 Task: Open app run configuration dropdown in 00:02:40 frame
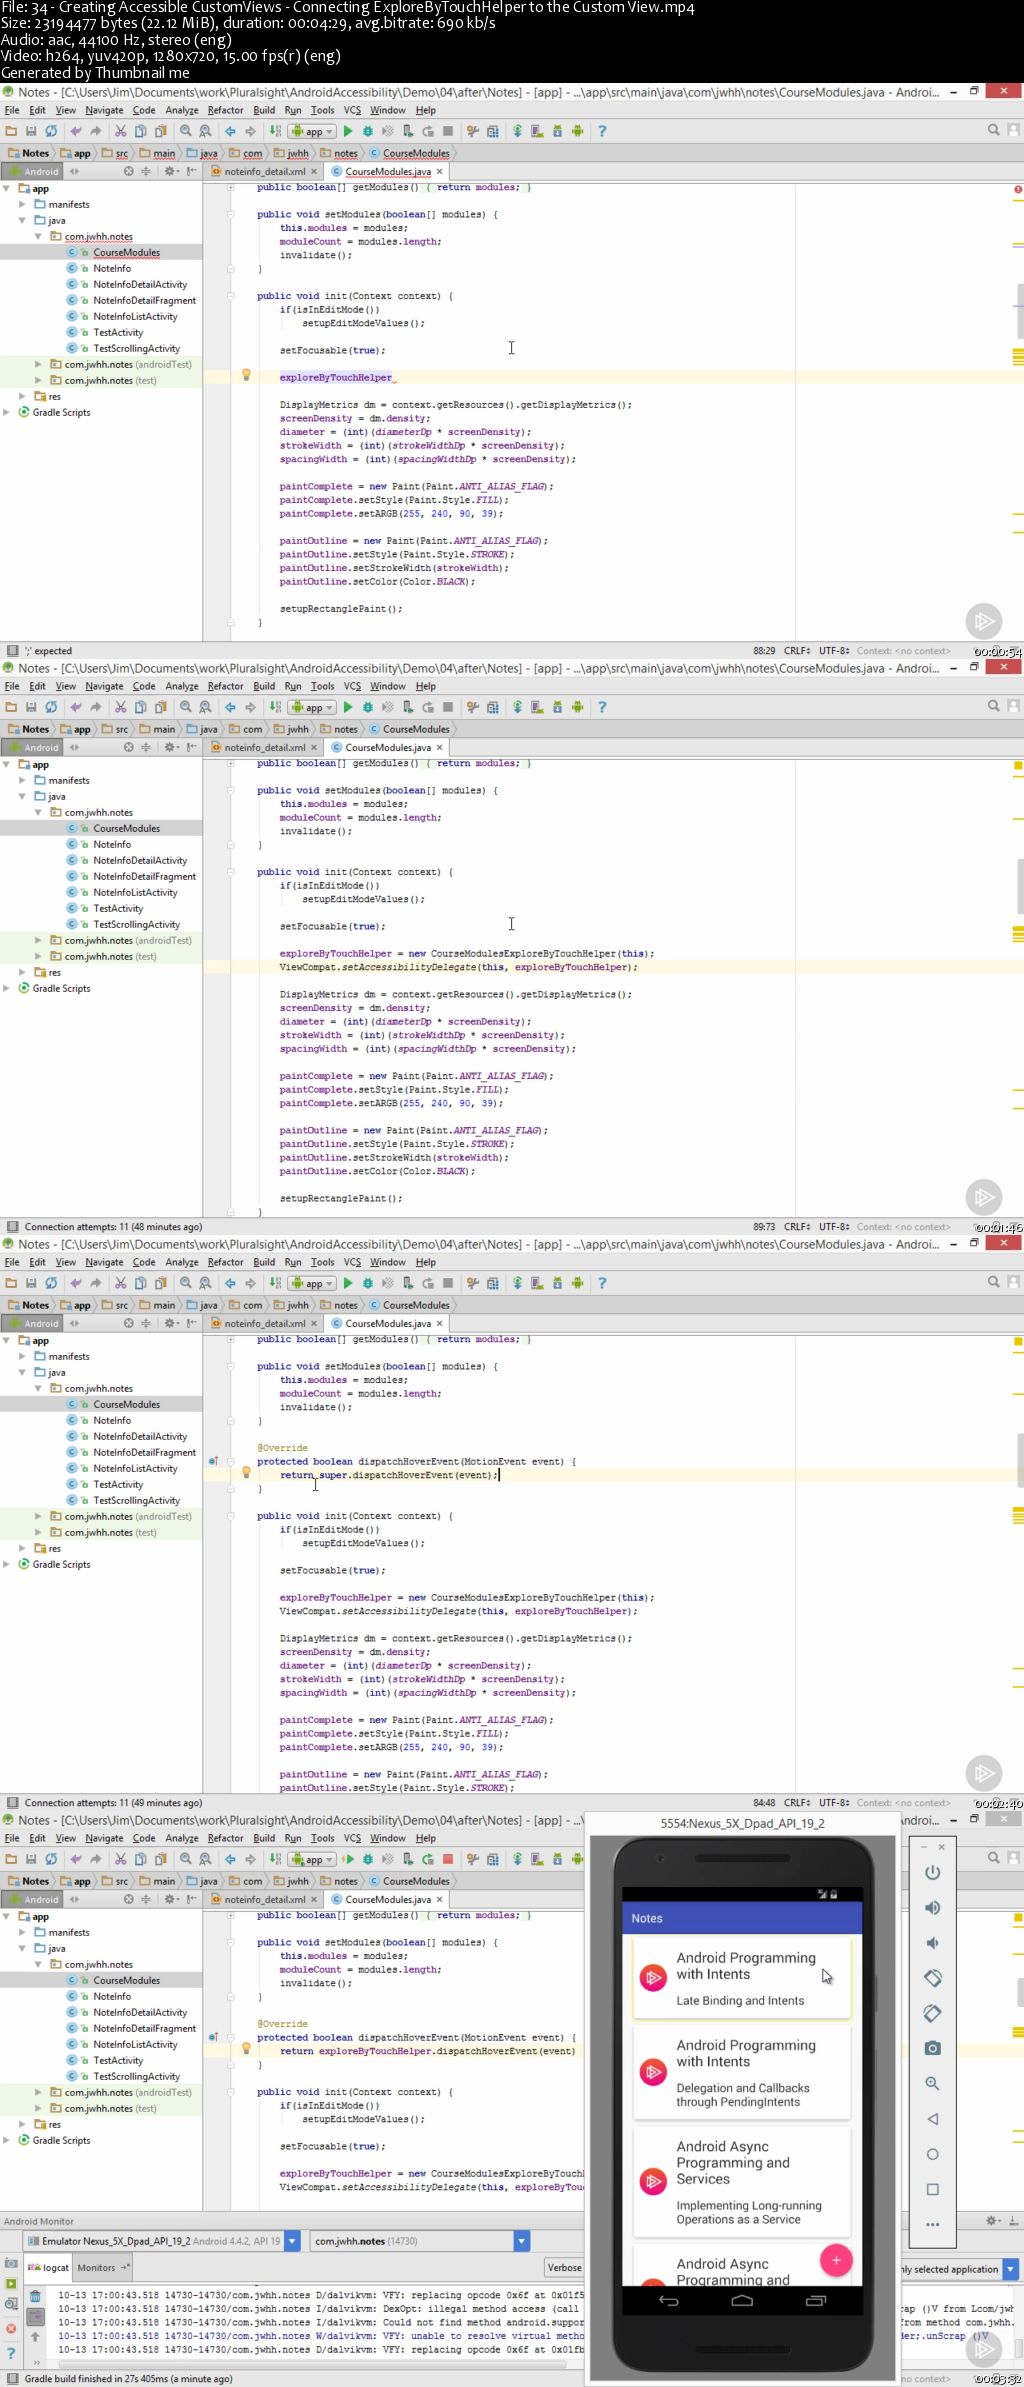(313, 1283)
